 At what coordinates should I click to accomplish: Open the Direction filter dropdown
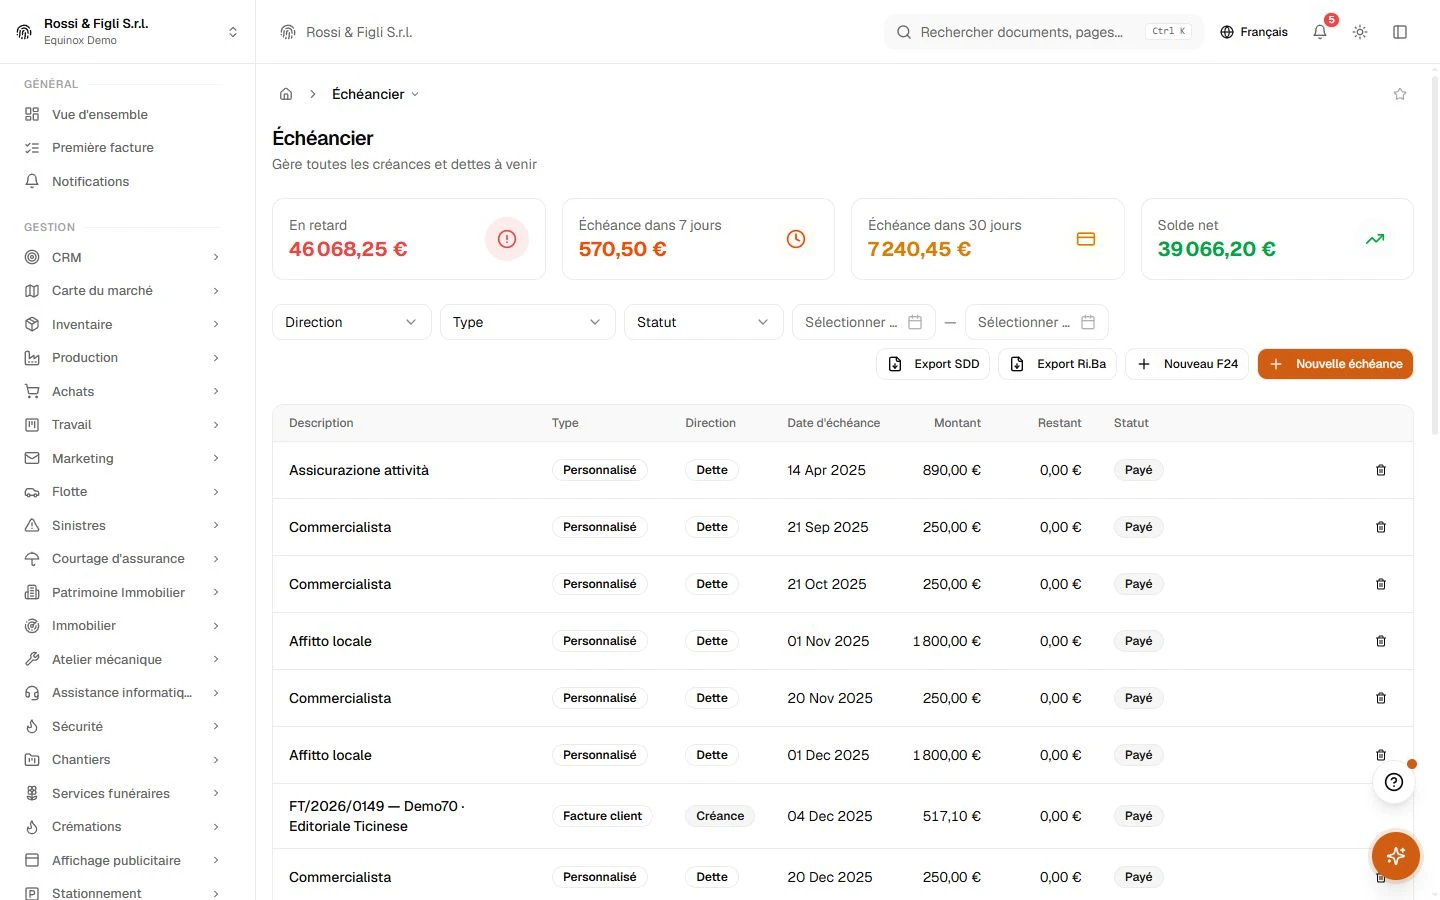point(351,322)
